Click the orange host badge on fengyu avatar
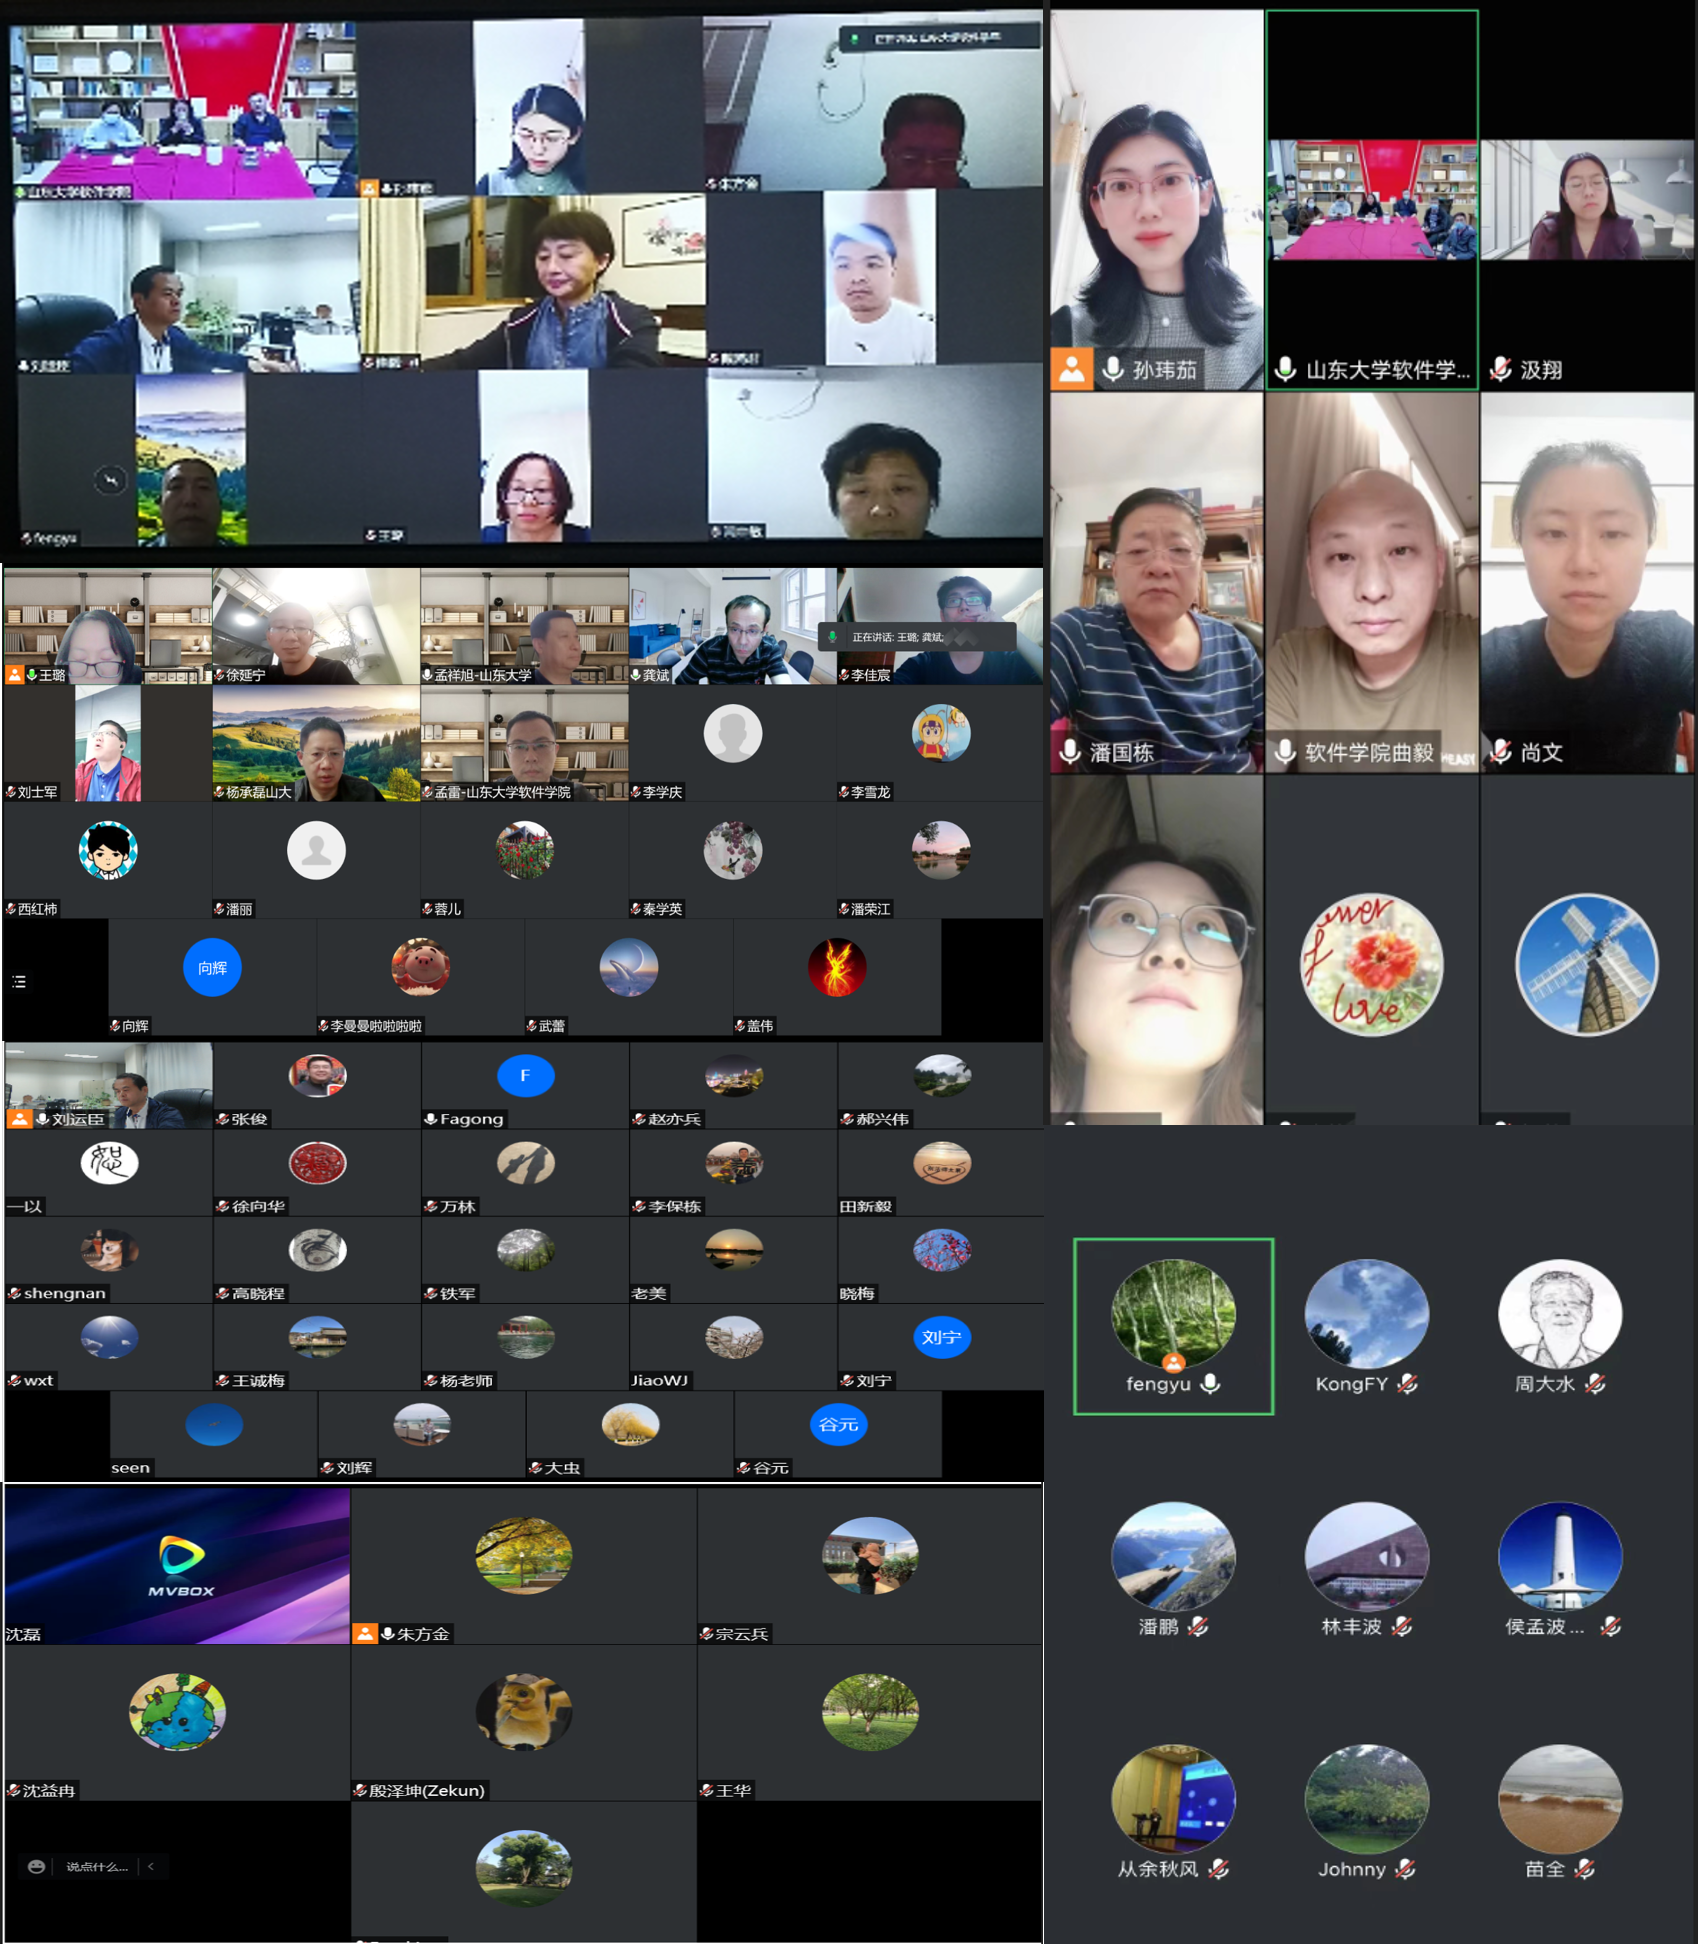 pyautogui.click(x=1173, y=1362)
